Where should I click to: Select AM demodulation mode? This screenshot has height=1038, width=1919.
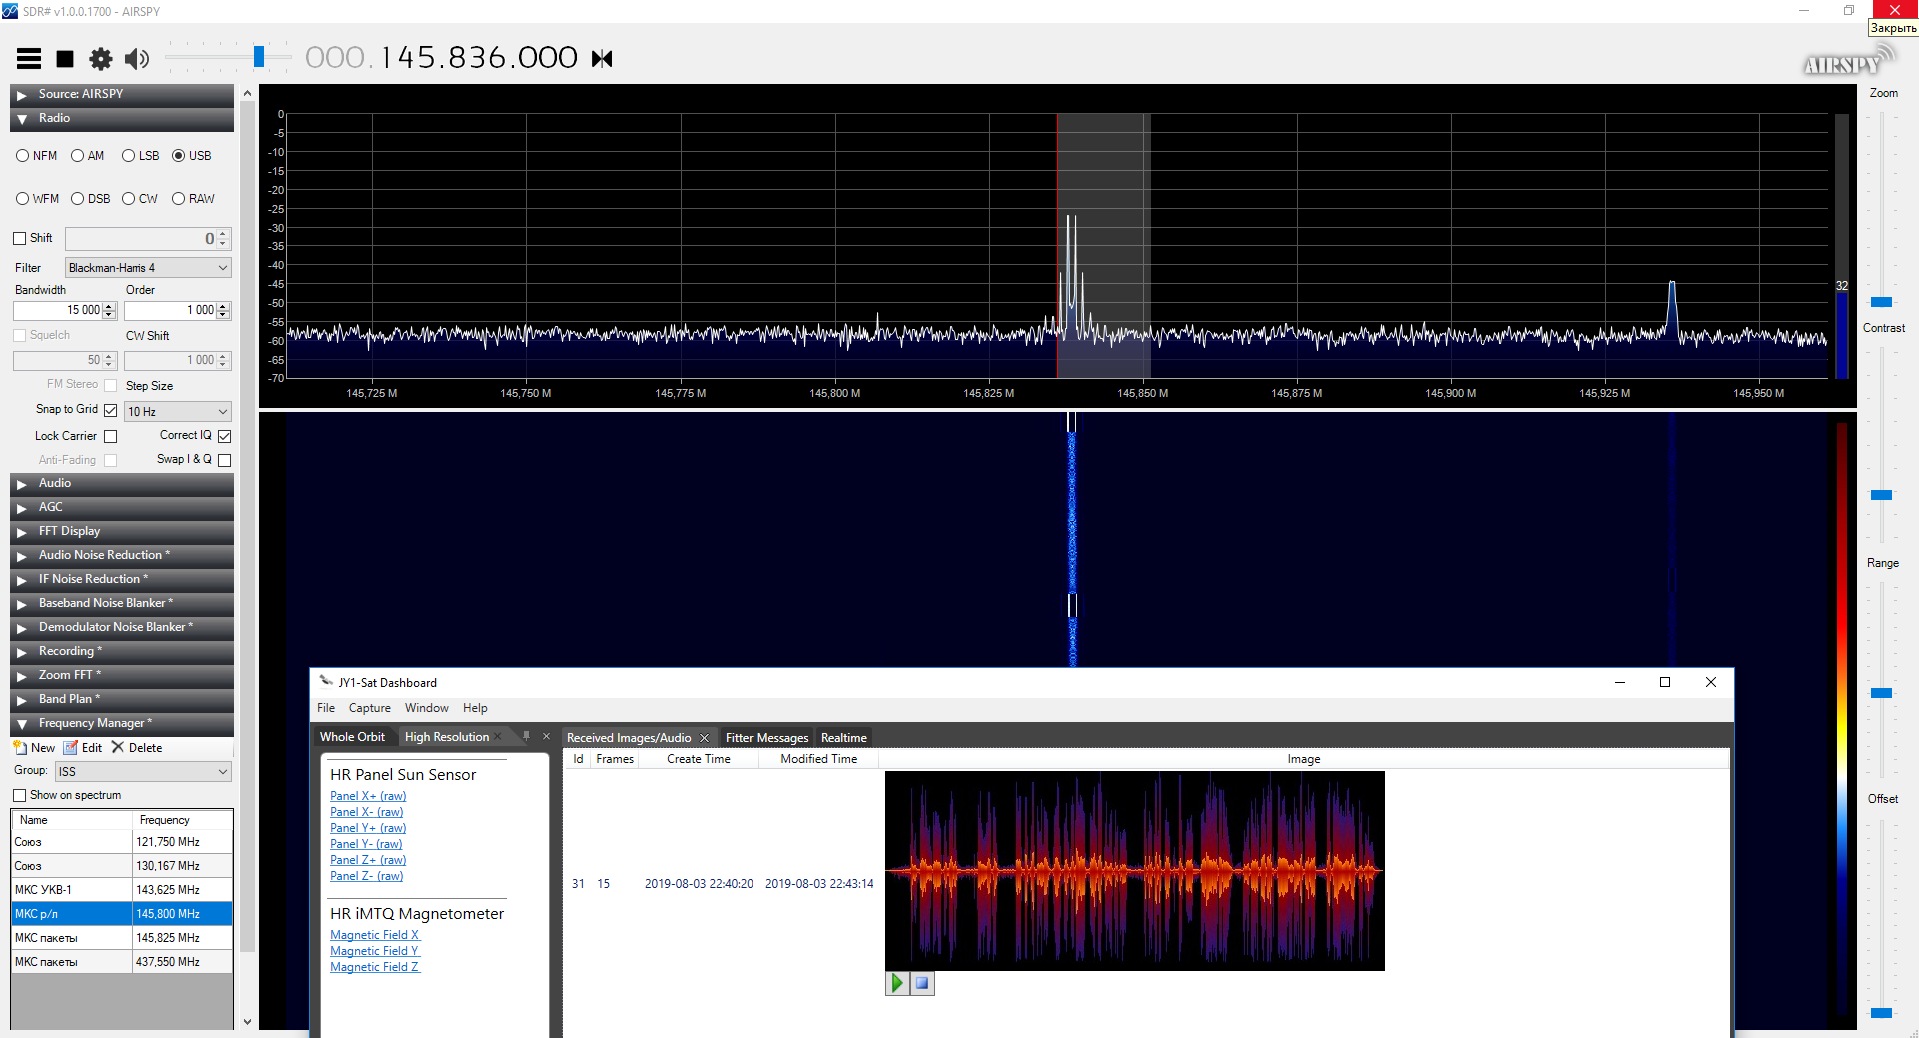coord(87,156)
